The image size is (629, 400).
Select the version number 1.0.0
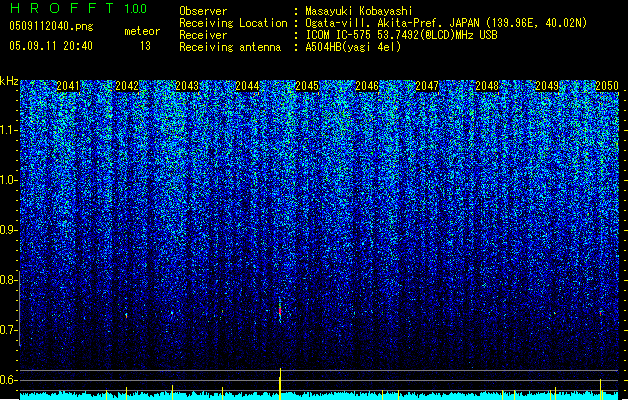point(135,9)
